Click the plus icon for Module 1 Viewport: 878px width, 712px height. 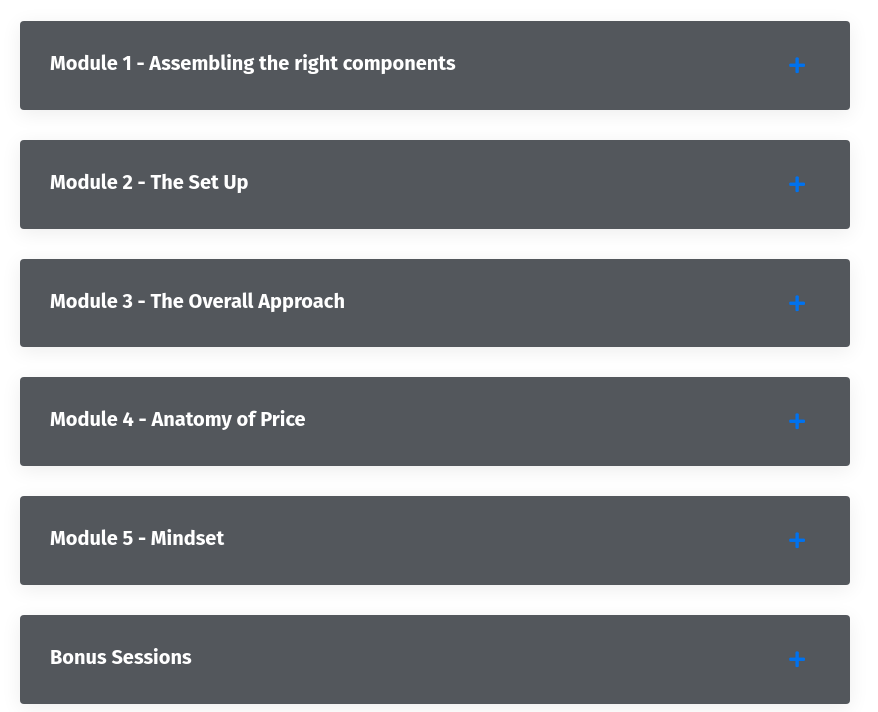click(797, 66)
